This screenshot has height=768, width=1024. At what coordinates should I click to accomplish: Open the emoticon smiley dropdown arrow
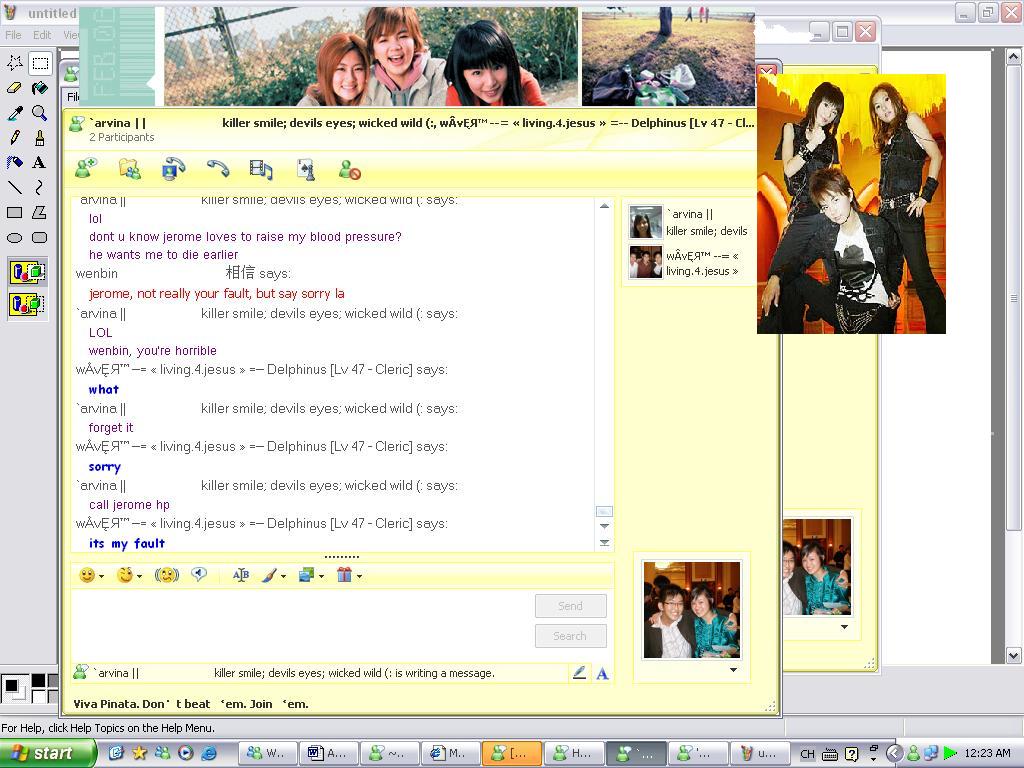point(101,576)
